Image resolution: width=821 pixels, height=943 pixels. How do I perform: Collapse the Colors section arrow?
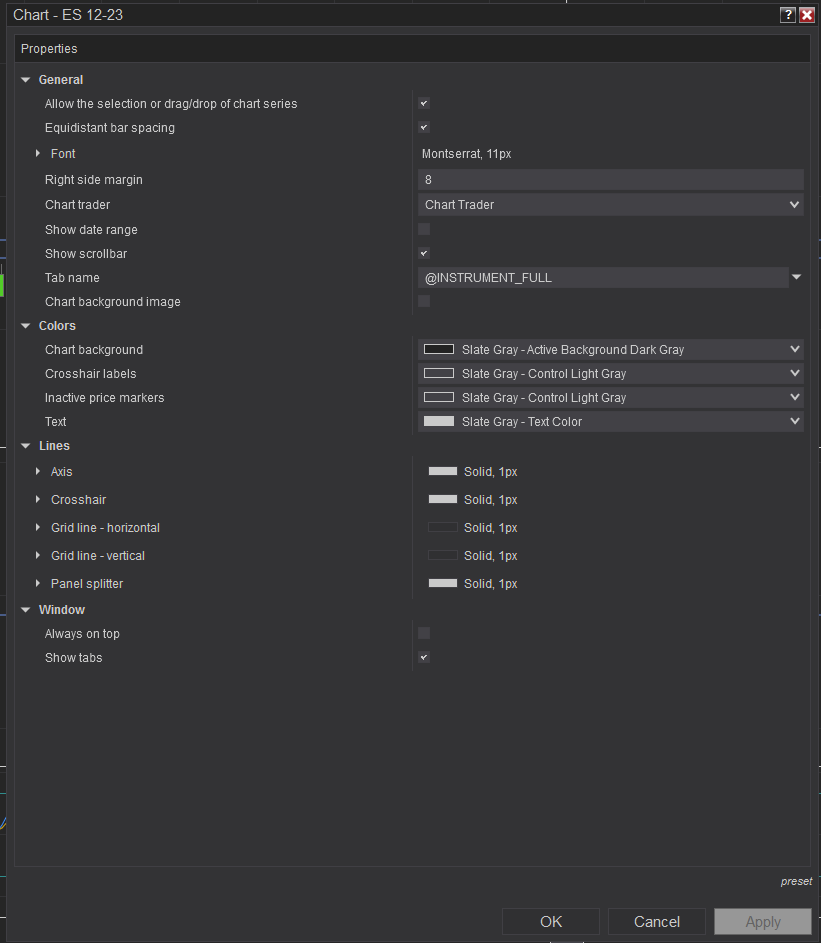[26, 326]
